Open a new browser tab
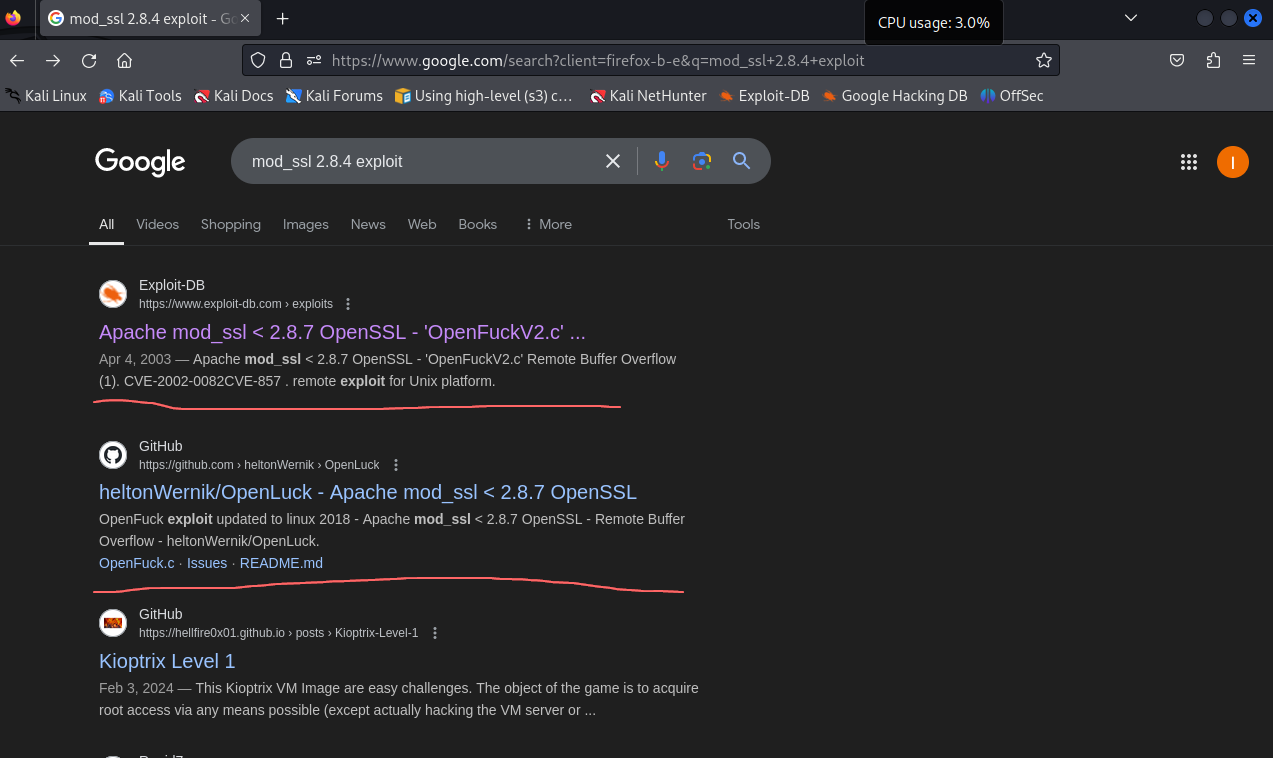 click(283, 19)
